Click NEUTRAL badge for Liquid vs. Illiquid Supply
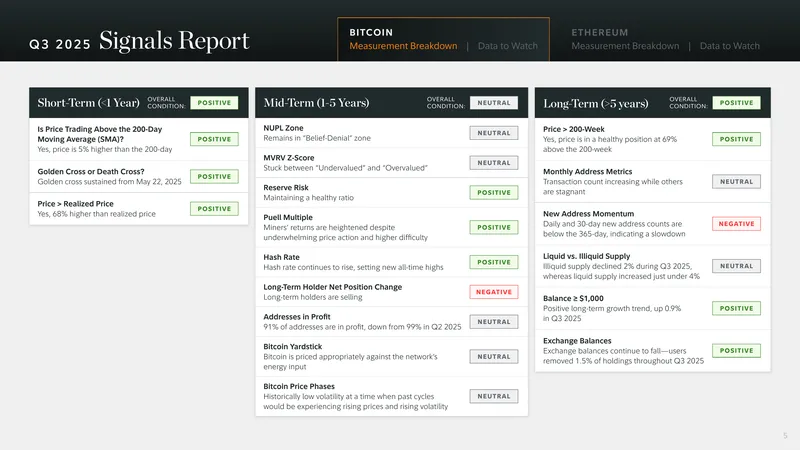 coord(736,266)
